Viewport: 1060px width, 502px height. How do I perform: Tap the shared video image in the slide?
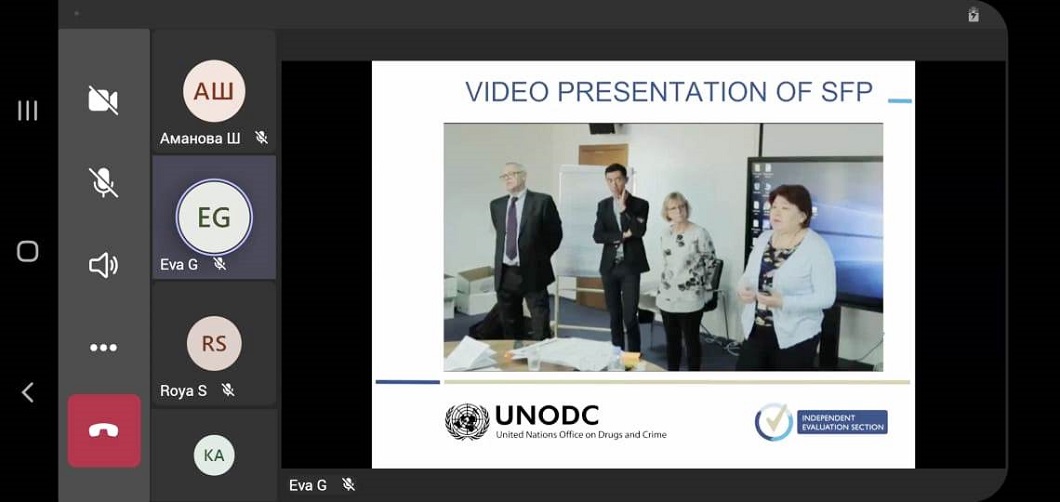(662, 247)
